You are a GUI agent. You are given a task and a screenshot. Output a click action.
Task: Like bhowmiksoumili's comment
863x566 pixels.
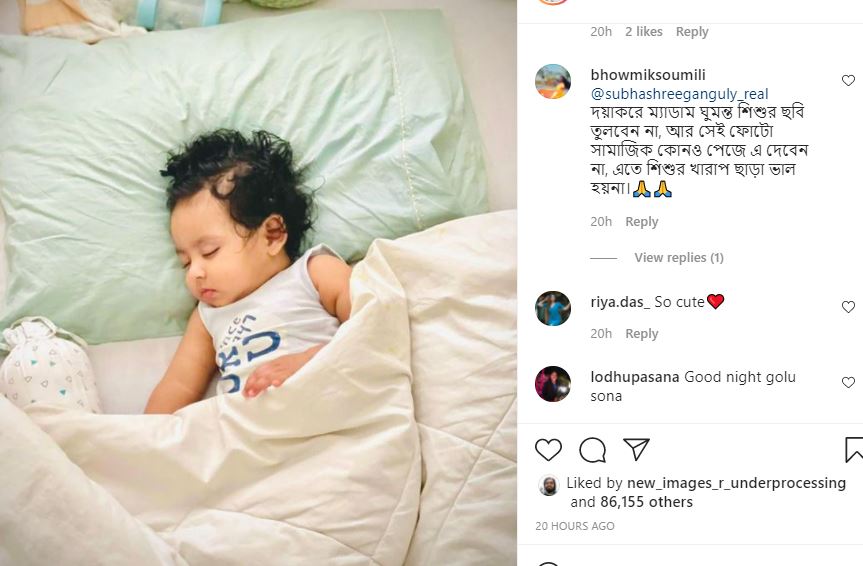pyautogui.click(x=848, y=80)
